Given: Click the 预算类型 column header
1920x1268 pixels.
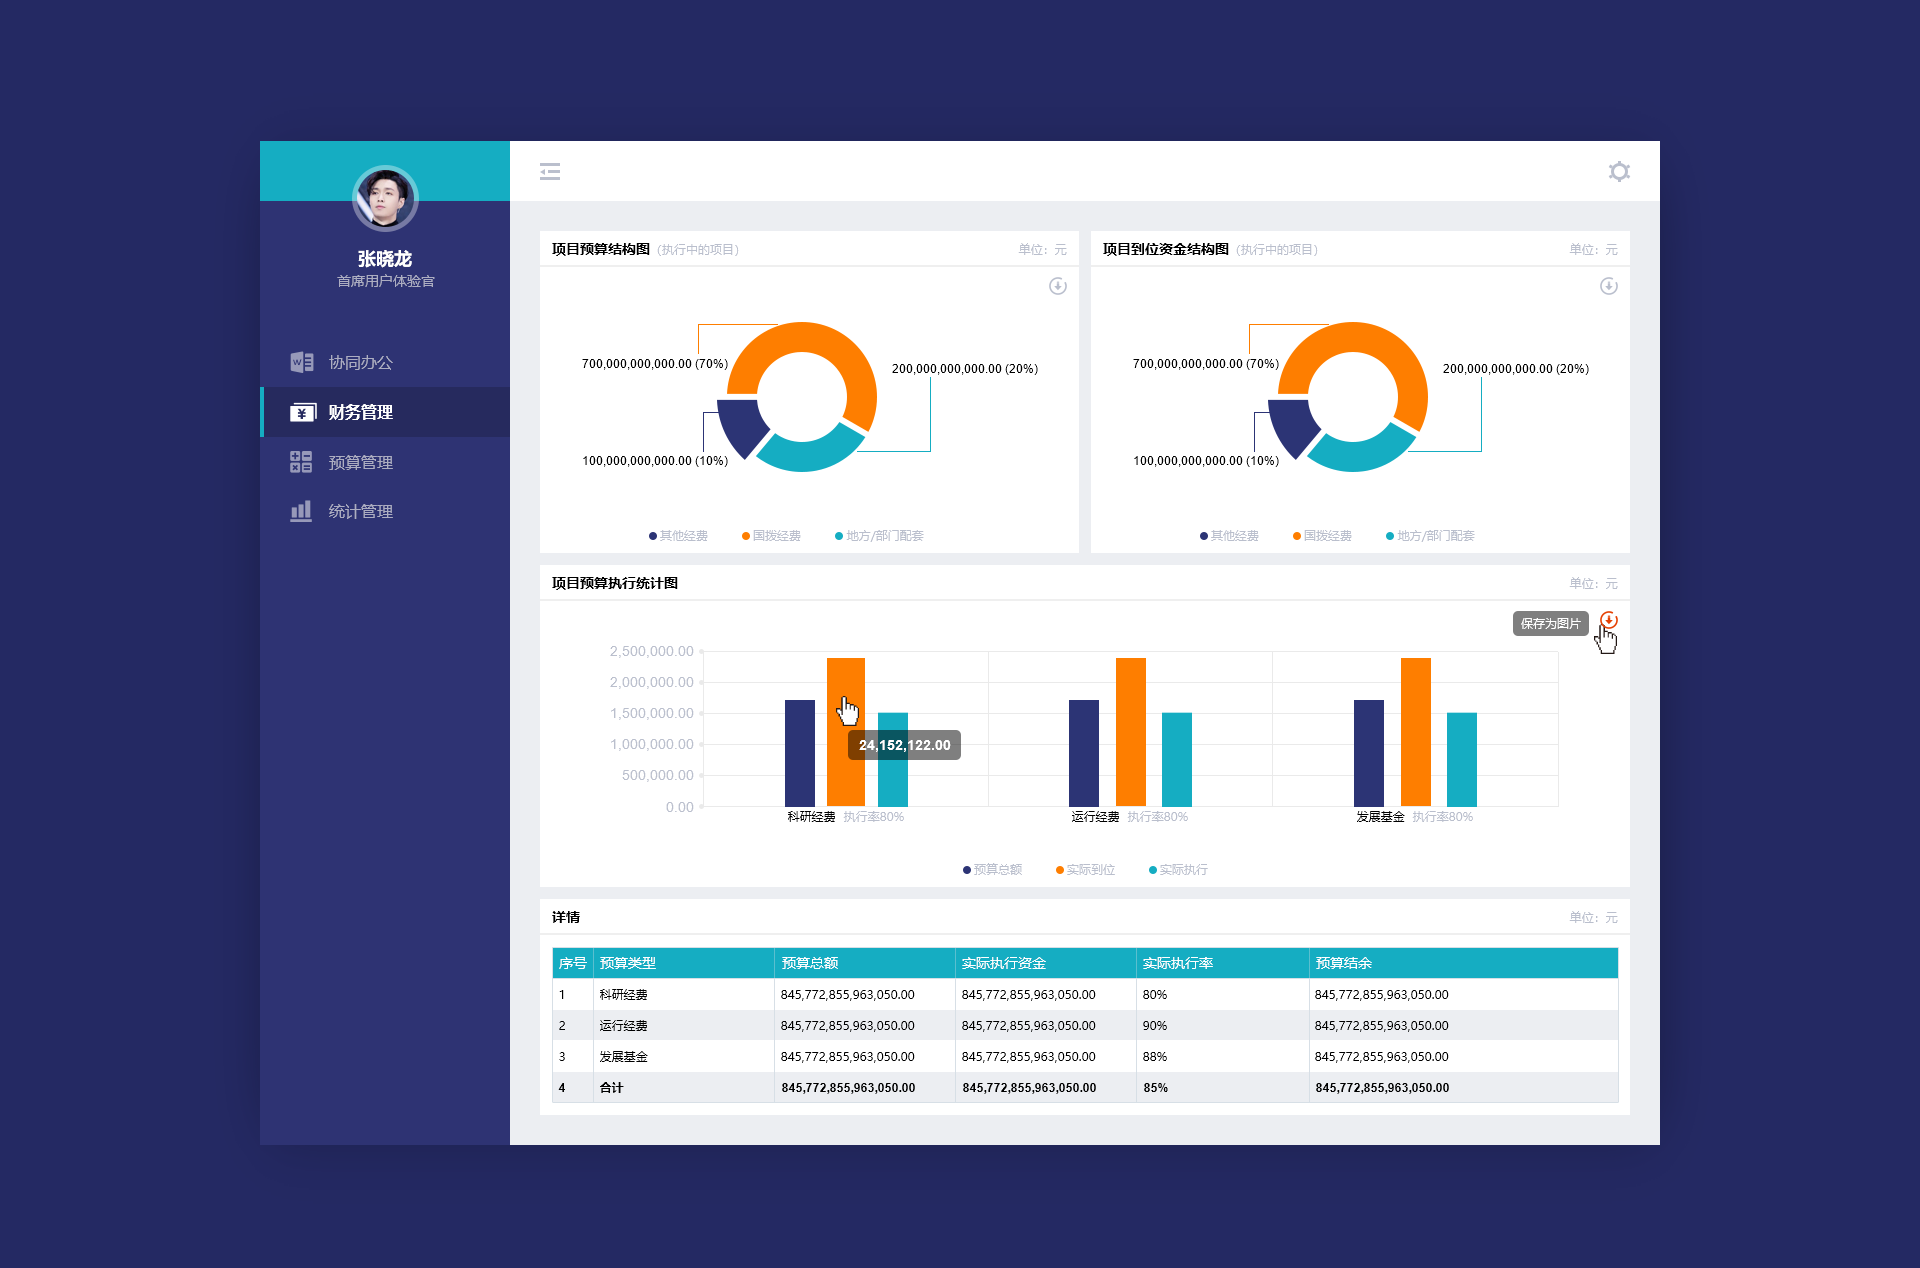Looking at the screenshot, I should click(683, 963).
